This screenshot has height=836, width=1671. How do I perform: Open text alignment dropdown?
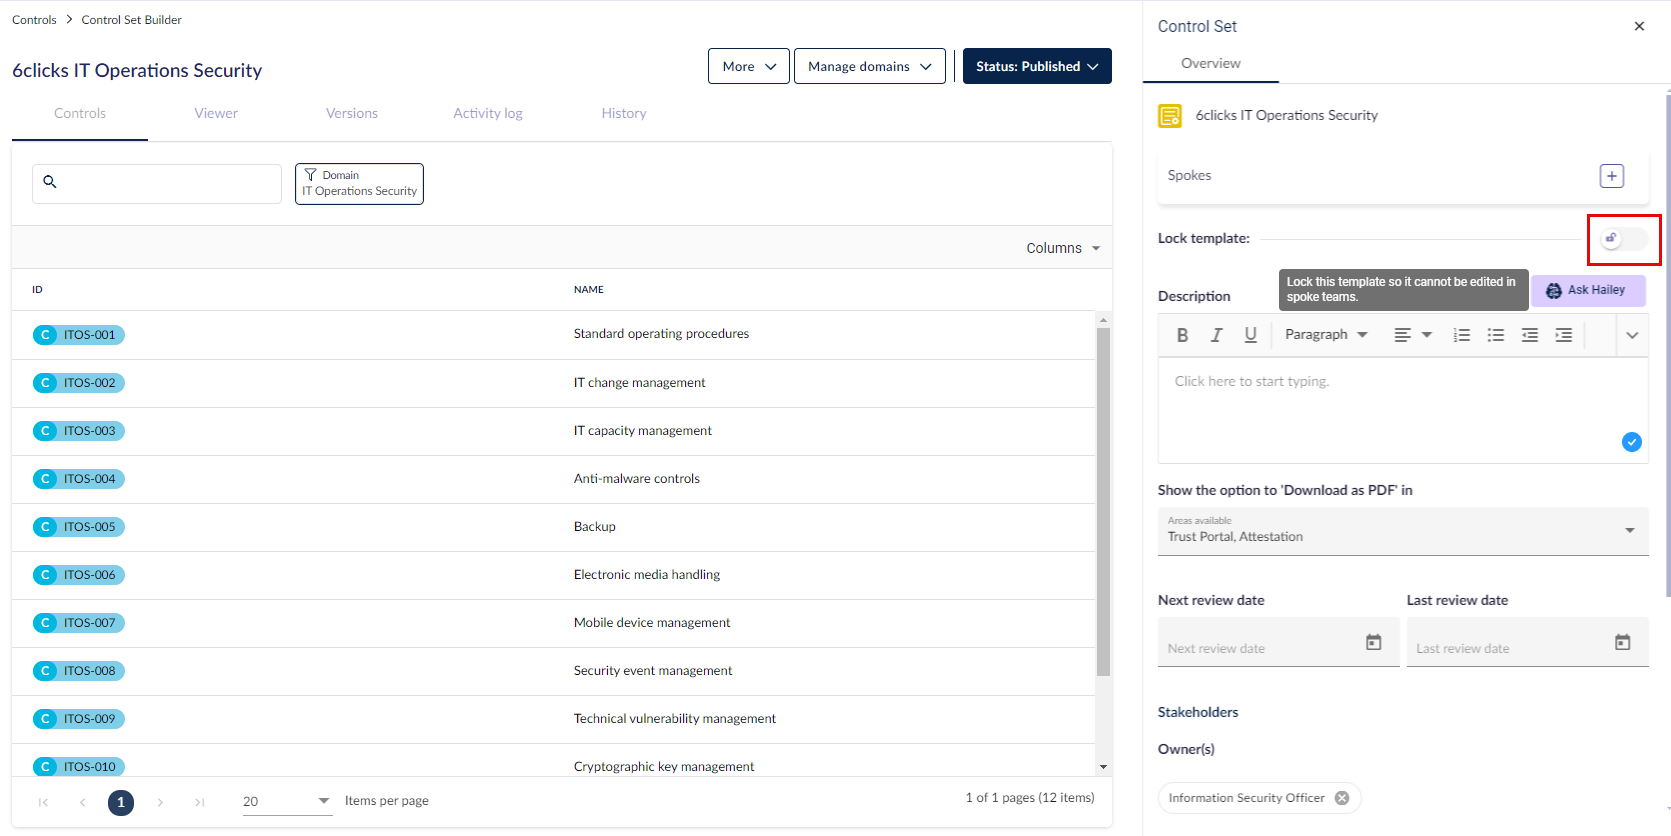pos(1412,335)
